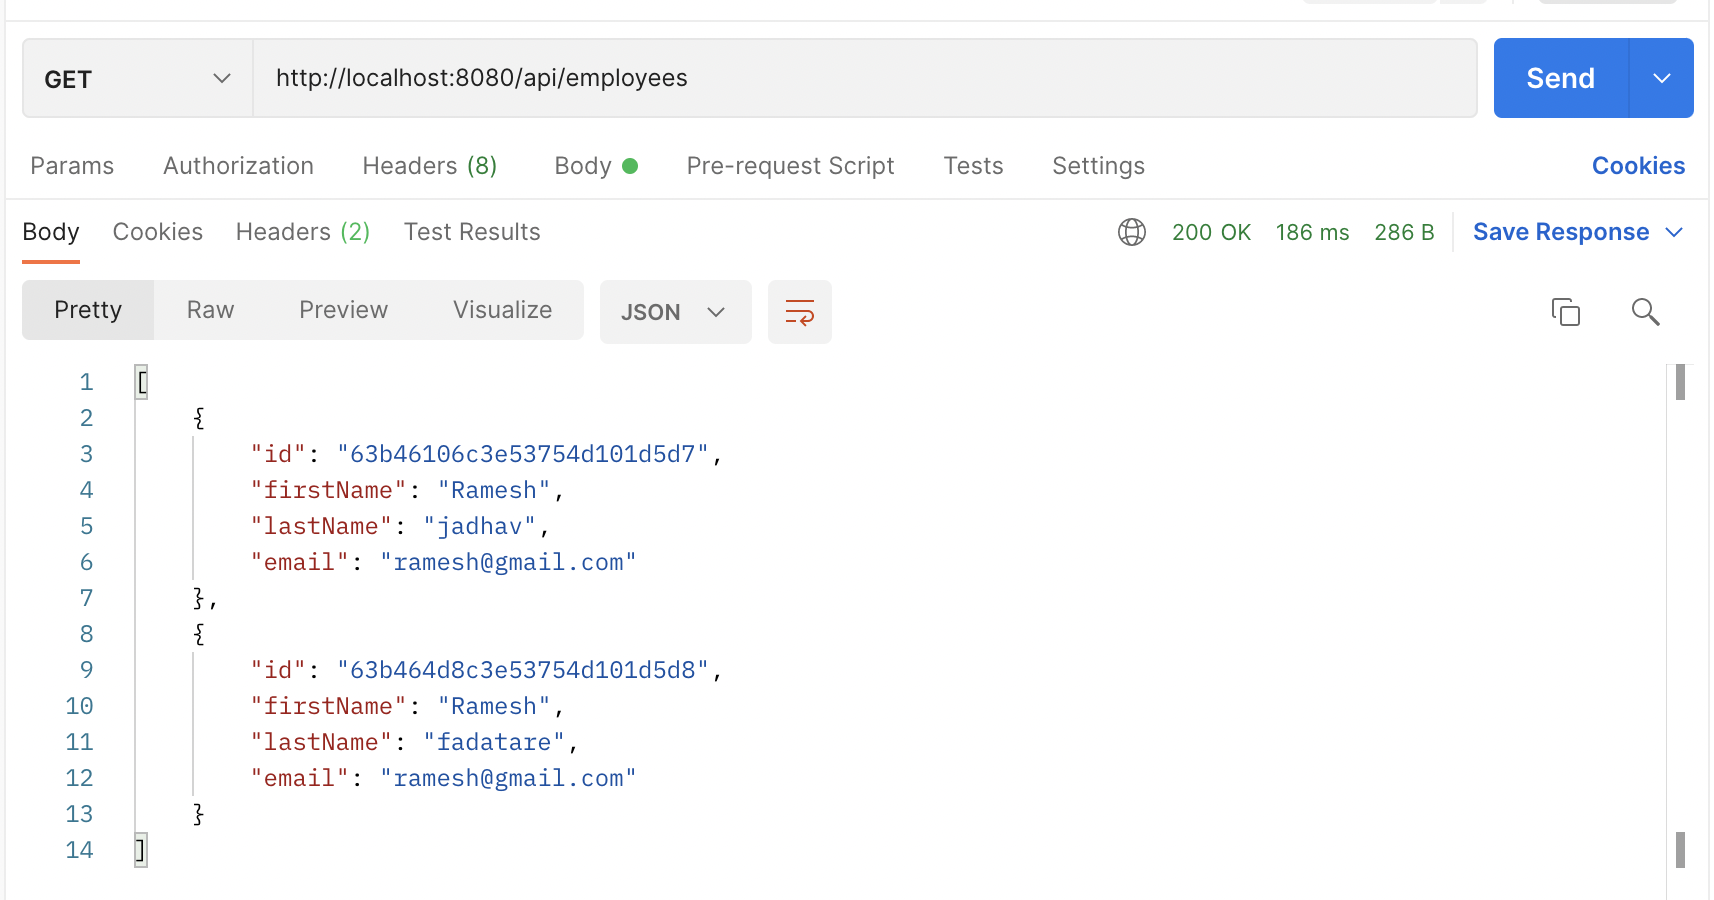This screenshot has height=900, width=1714.
Task: Click the request URL input field
Action: [x=864, y=78]
